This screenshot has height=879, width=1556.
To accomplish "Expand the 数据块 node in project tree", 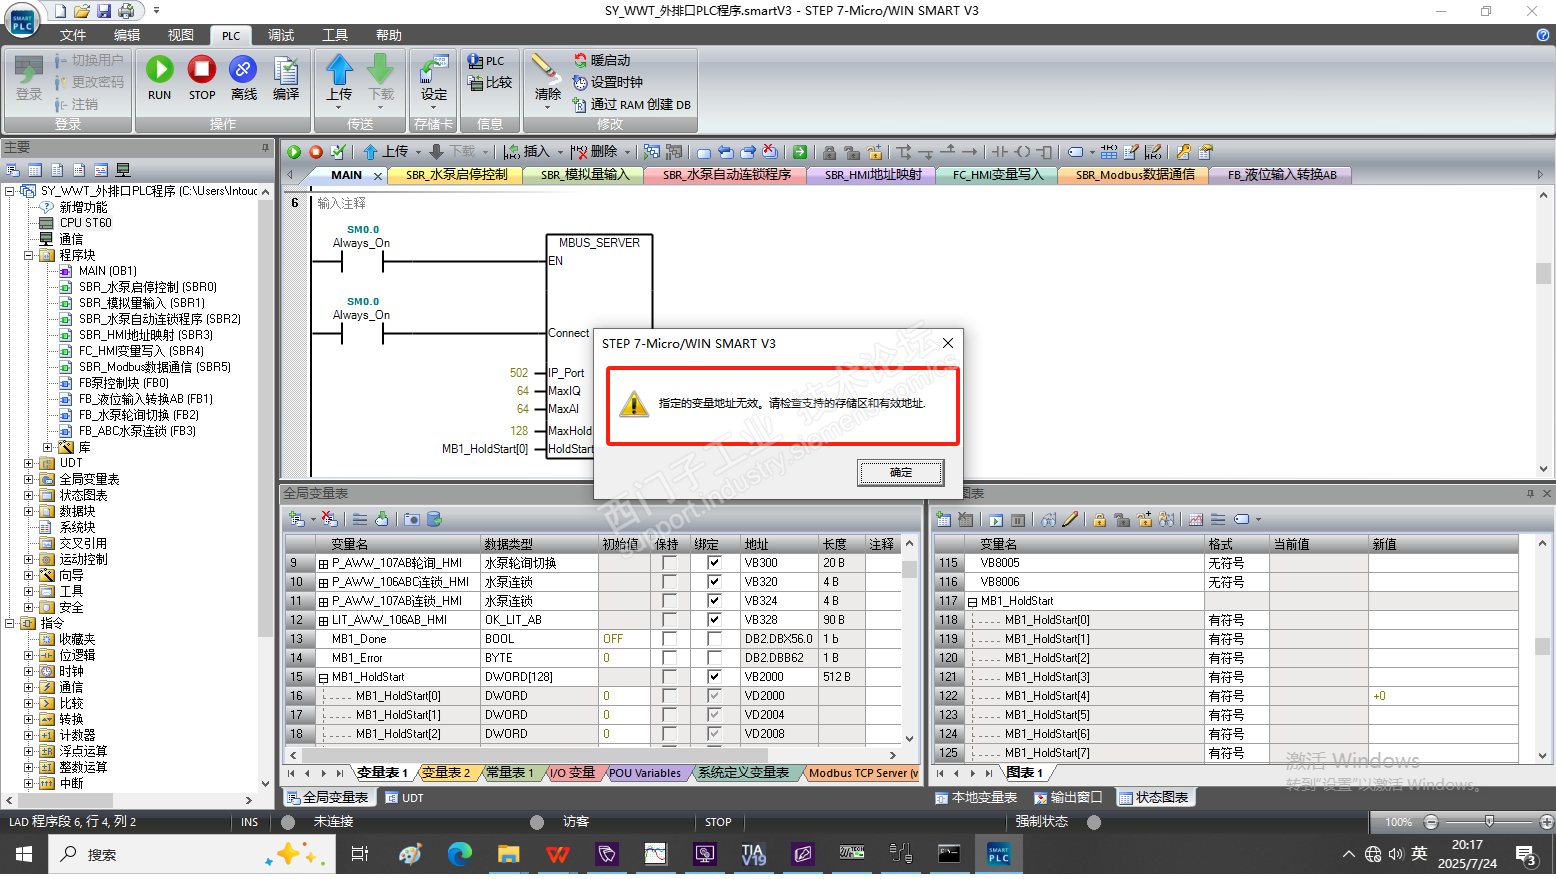I will (29, 511).
